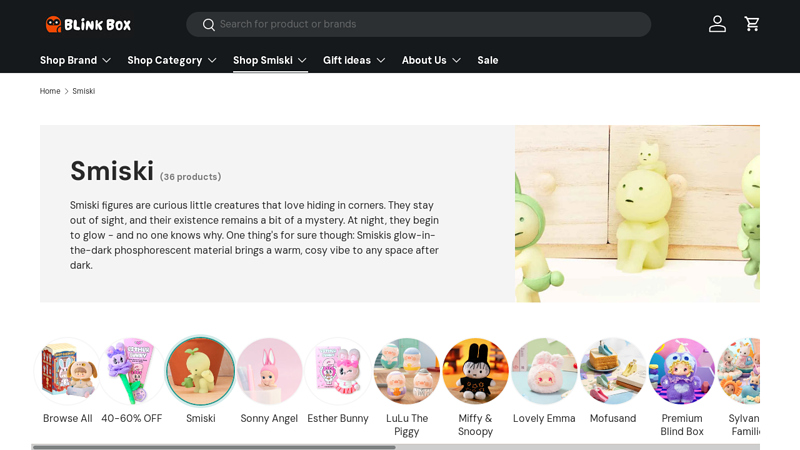Select the Sonny Angel category icon
The image size is (800, 450).
pos(269,371)
